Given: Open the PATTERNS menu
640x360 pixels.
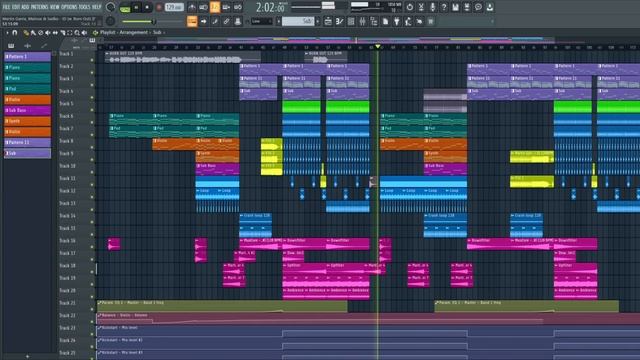Looking at the screenshot, I should click(40, 7).
